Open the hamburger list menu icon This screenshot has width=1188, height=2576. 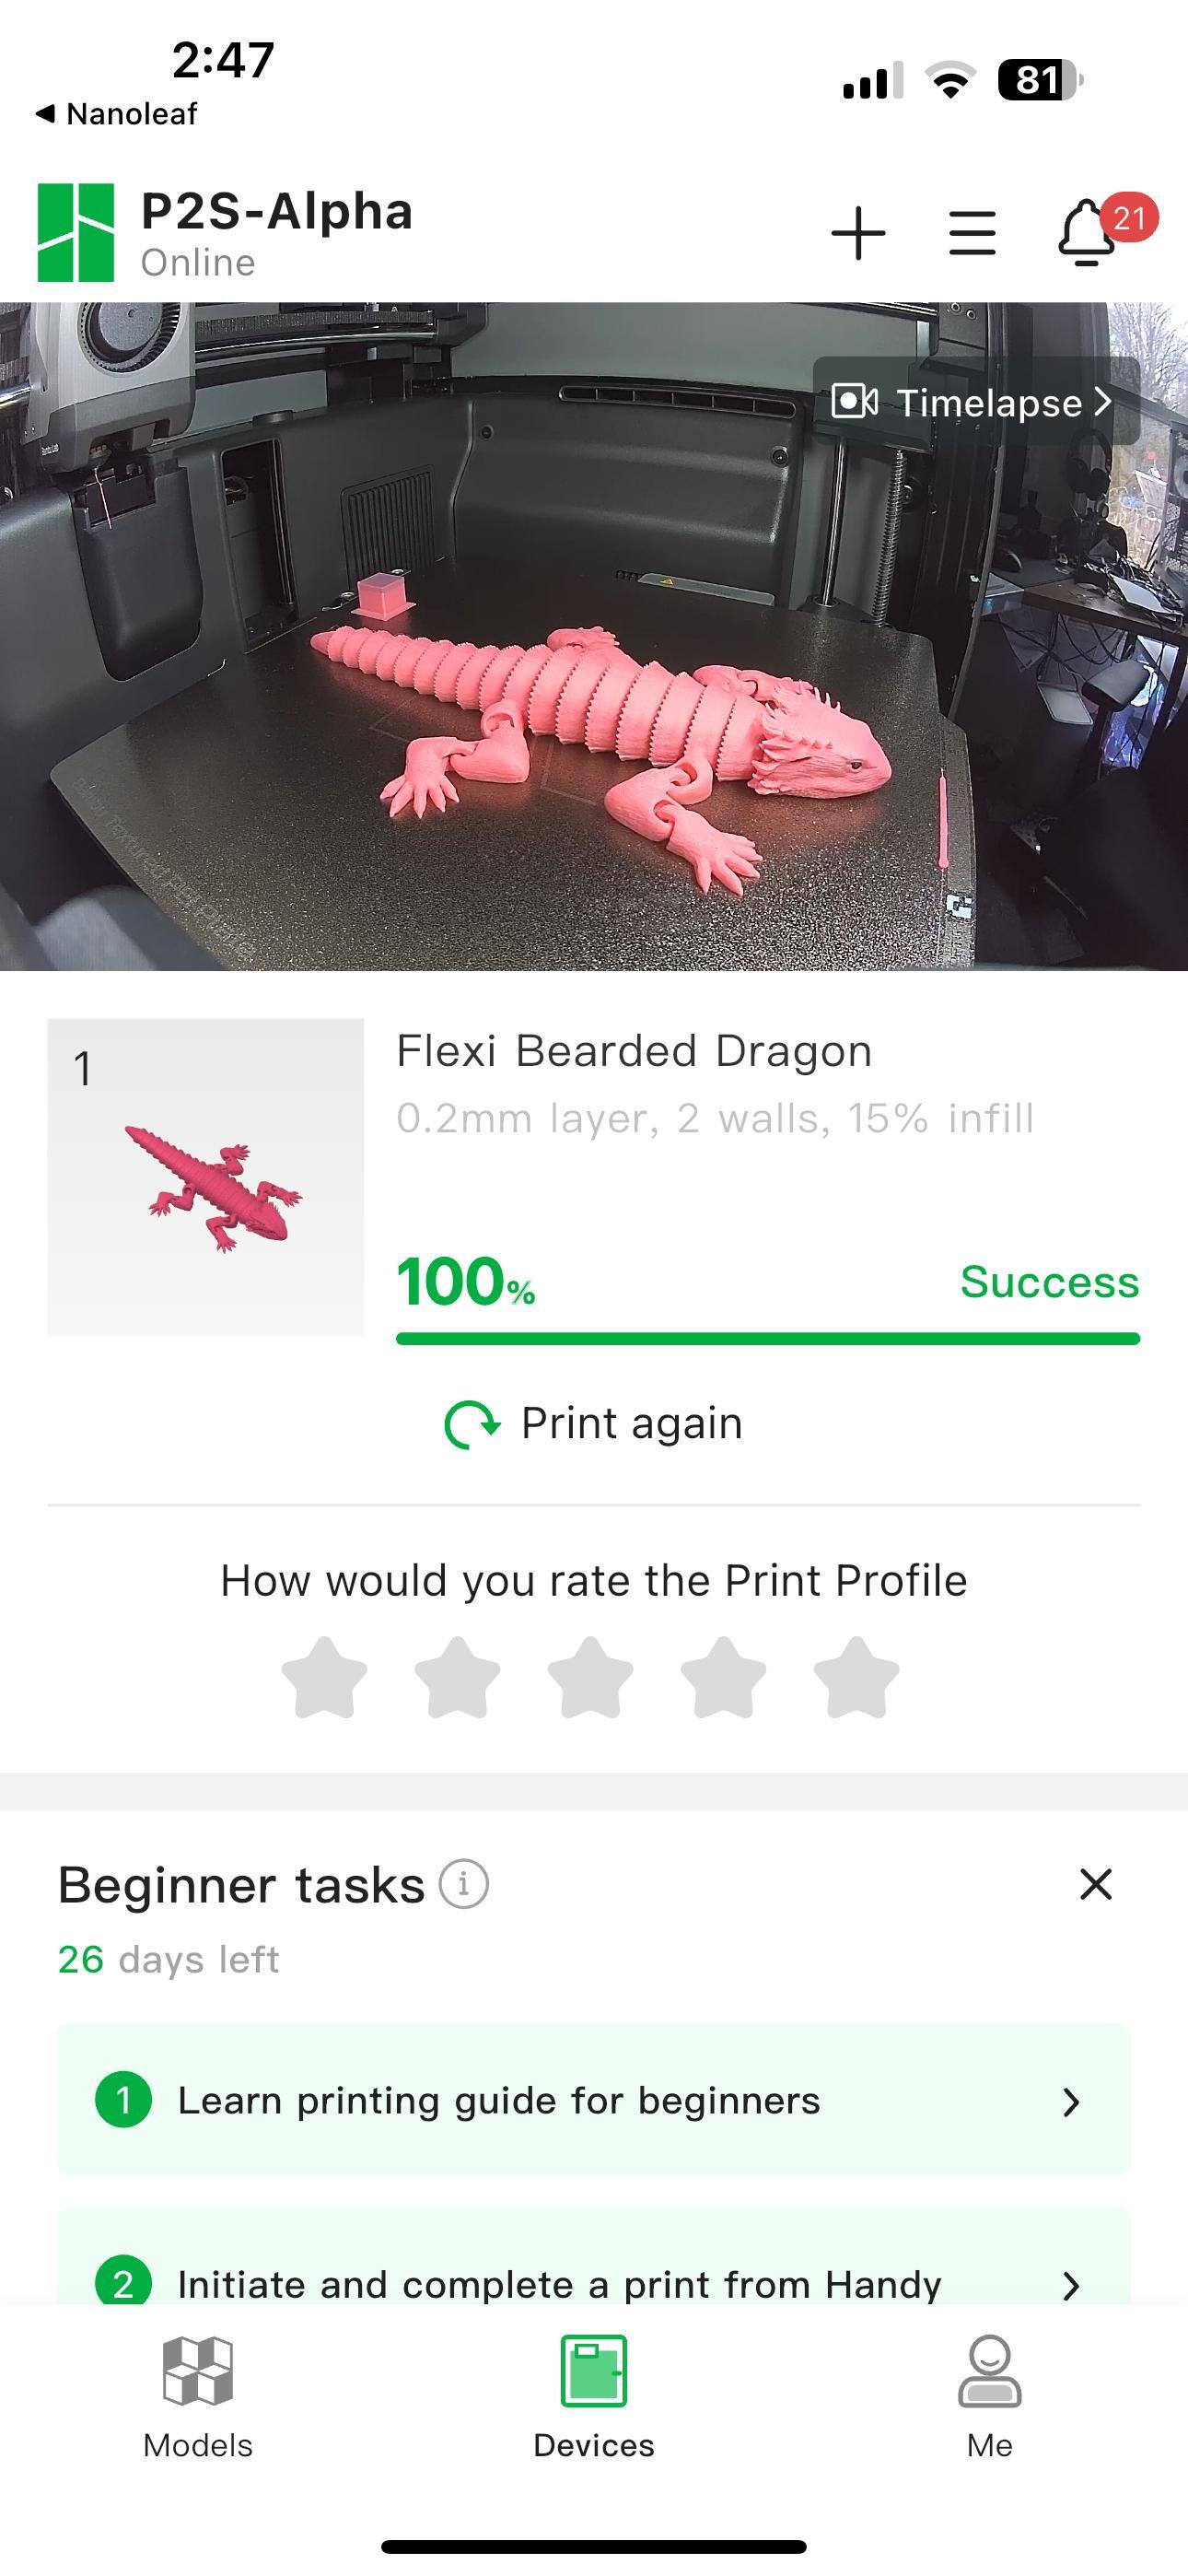click(x=972, y=234)
